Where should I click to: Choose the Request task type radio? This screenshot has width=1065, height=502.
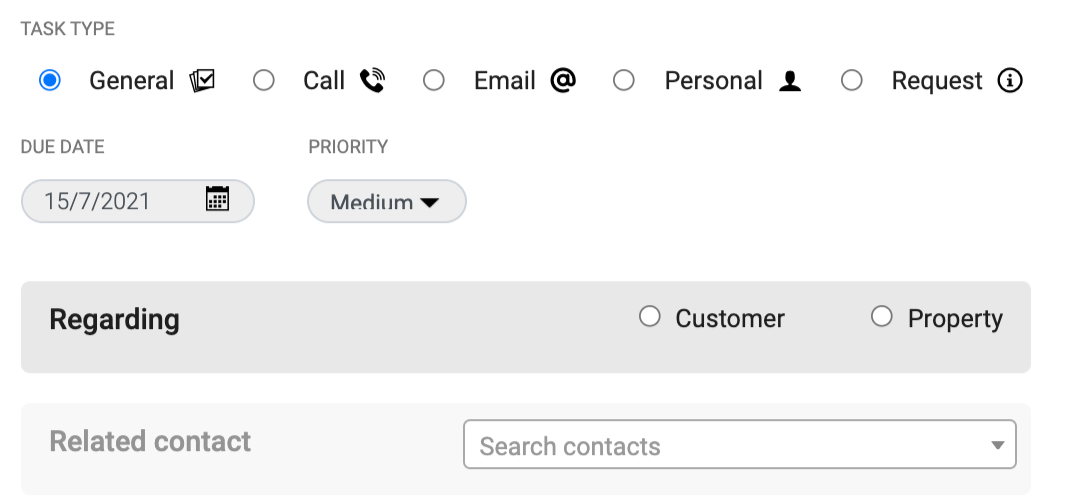tap(852, 80)
